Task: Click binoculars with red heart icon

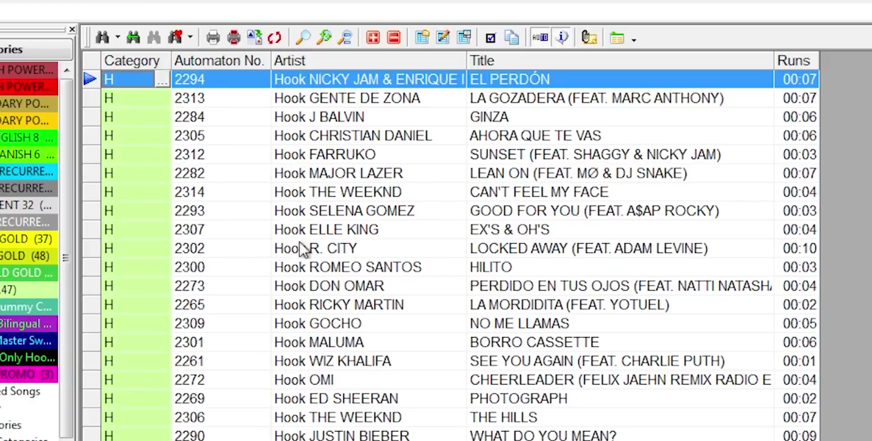Action: point(175,37)
